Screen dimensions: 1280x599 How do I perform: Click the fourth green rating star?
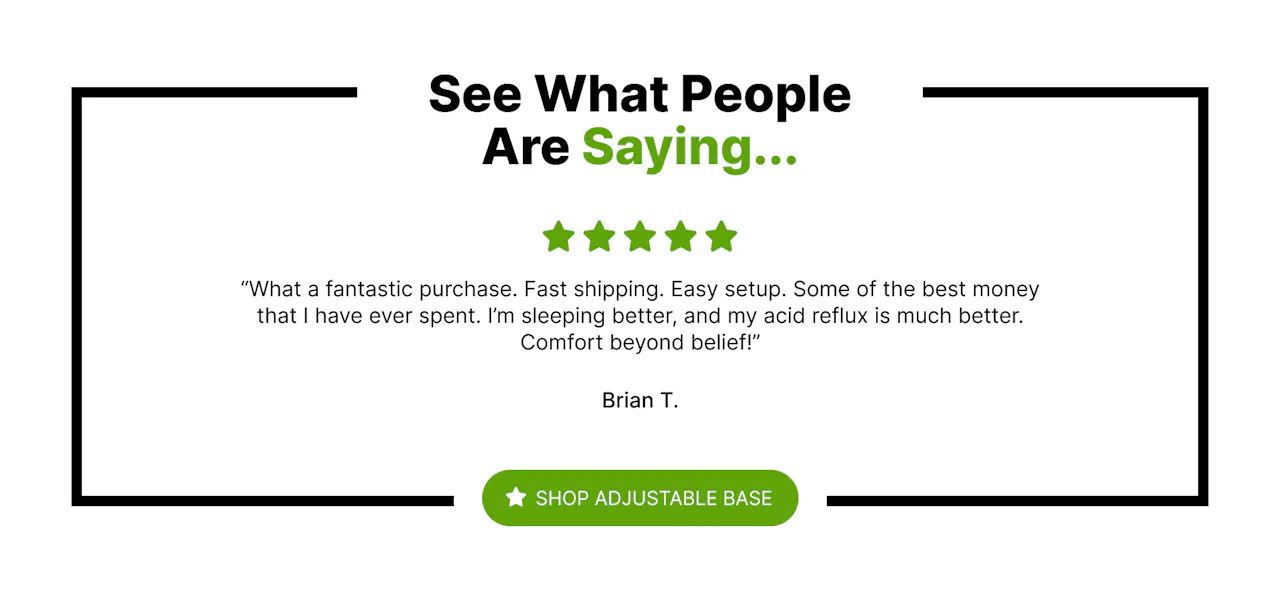(681, 237)
